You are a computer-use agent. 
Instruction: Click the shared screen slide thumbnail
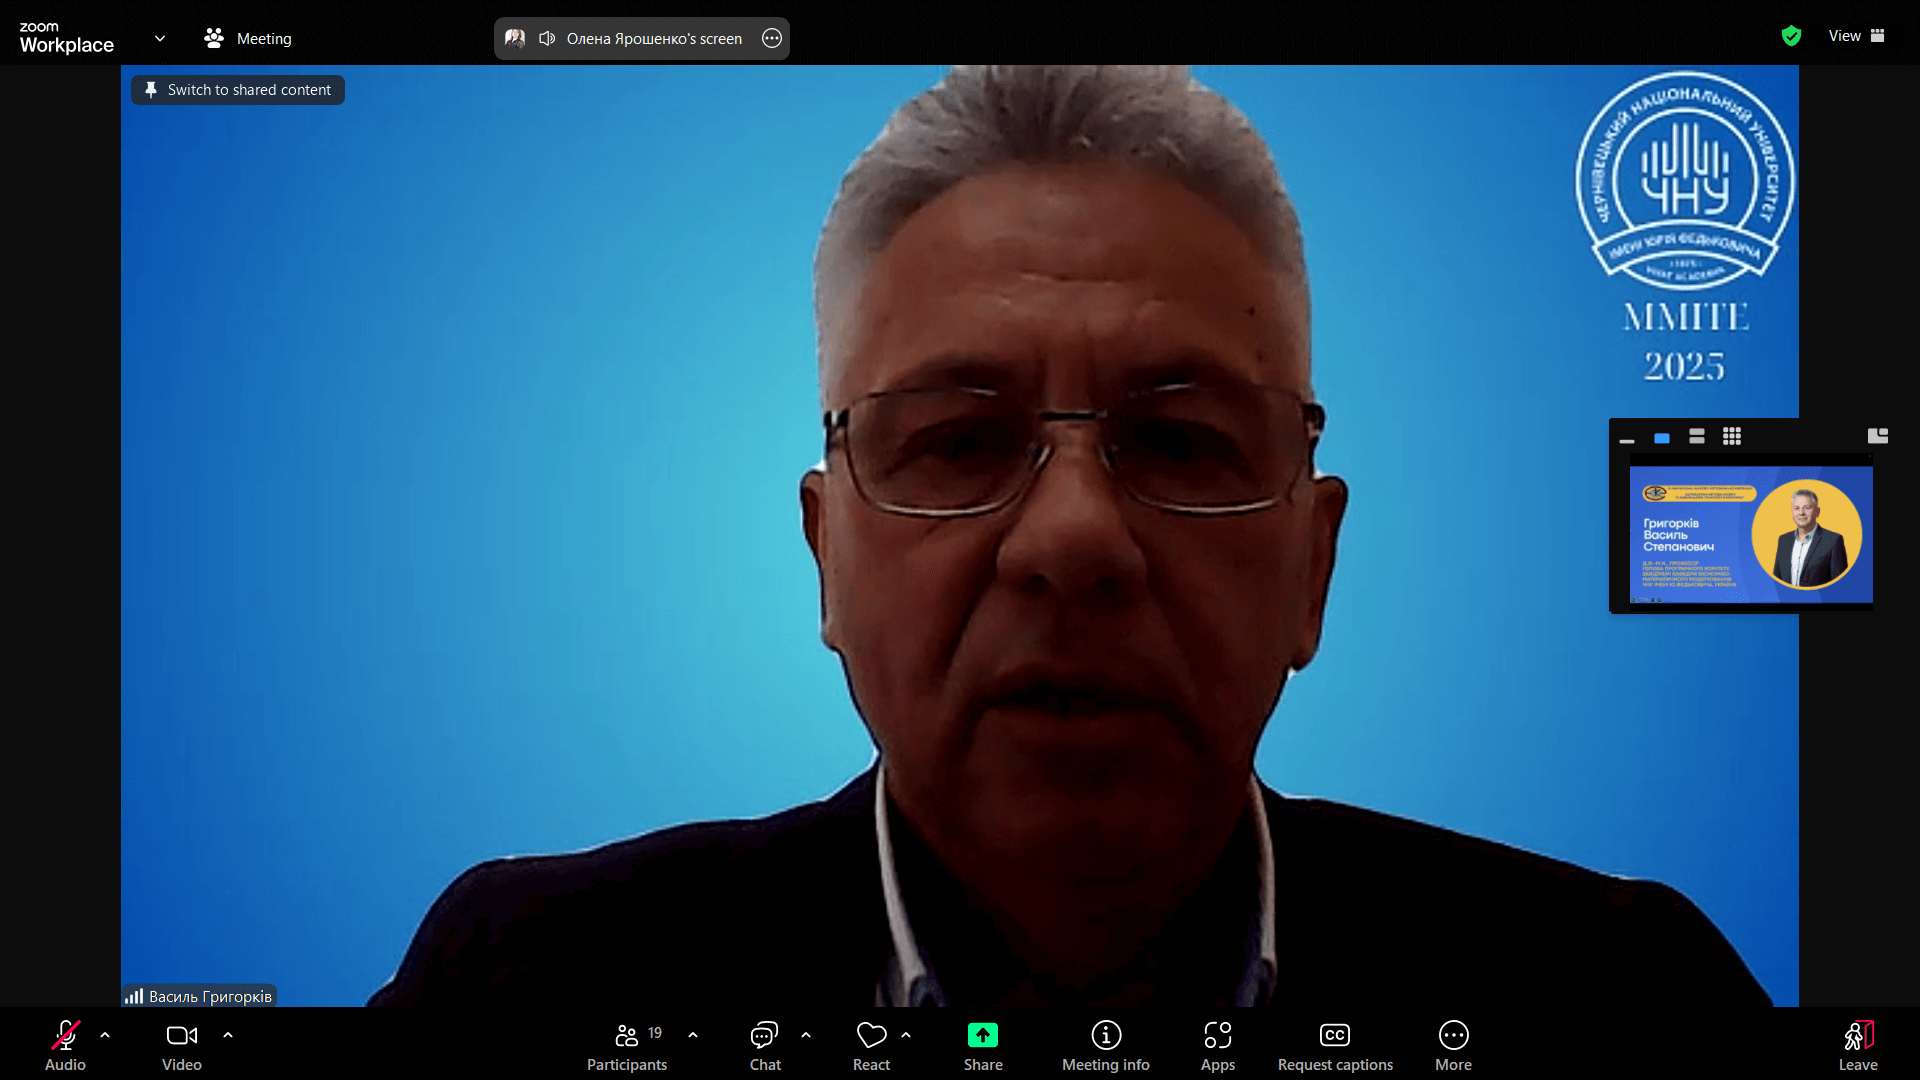pos(1751,534)
